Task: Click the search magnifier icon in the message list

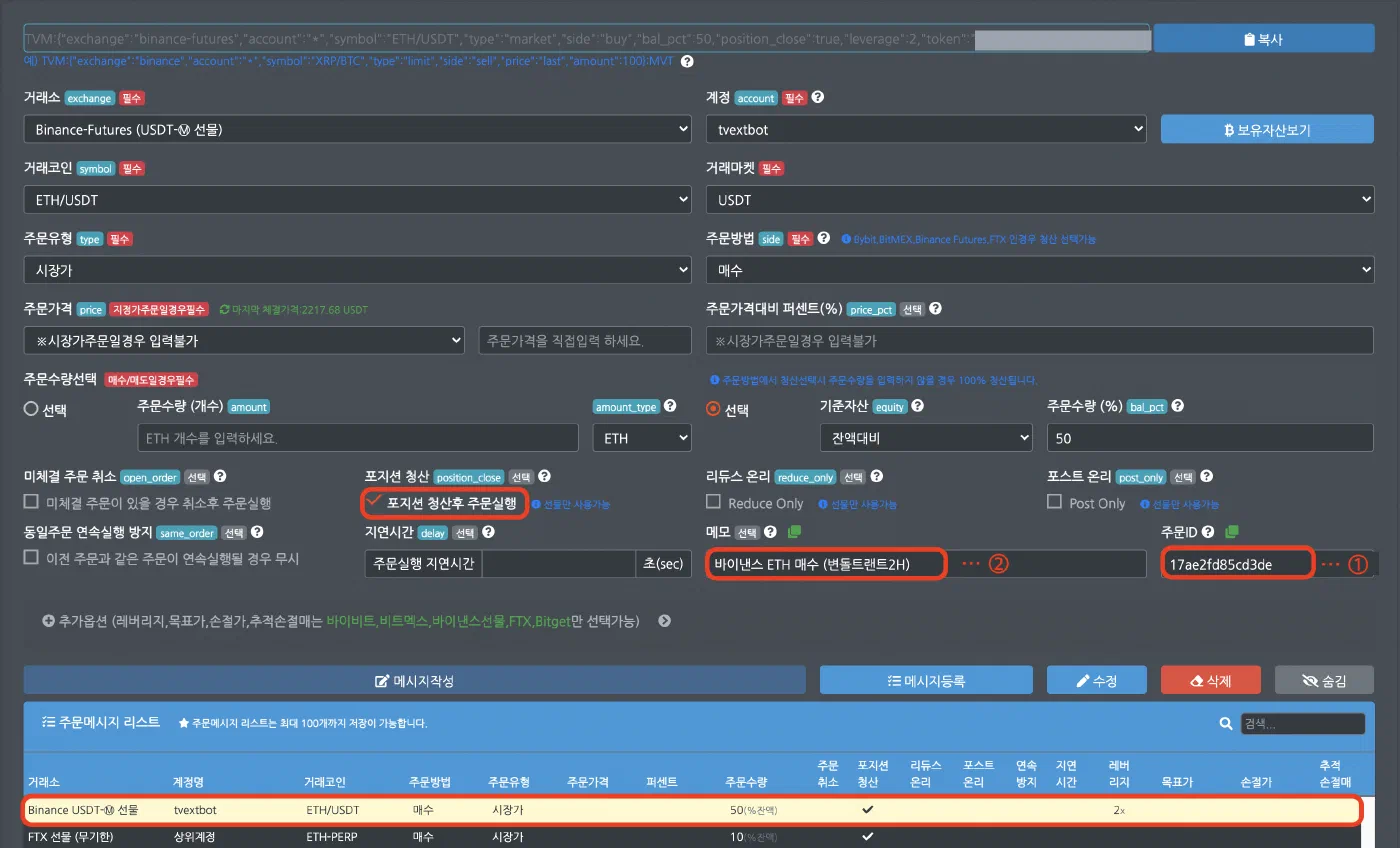Action: (x=1226, y=723)
